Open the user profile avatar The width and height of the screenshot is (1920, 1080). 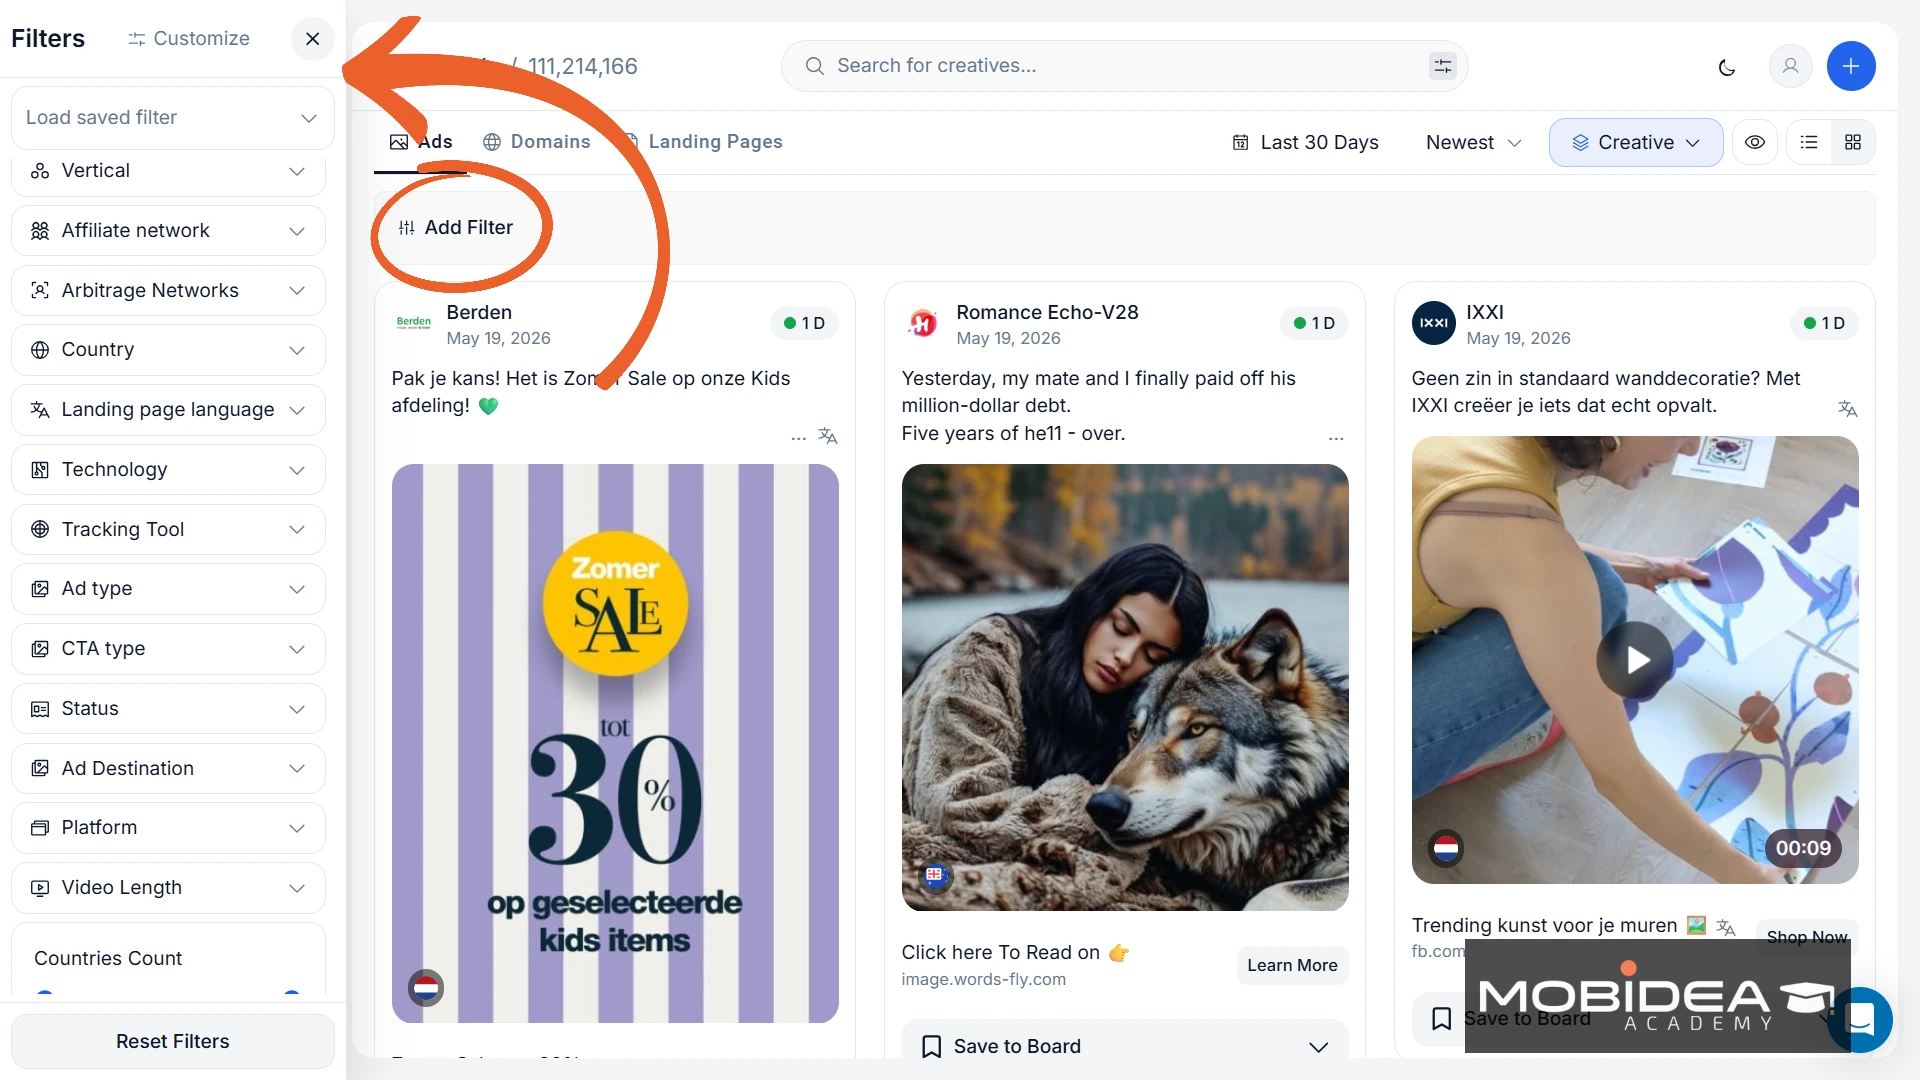tap(1790, 66)
